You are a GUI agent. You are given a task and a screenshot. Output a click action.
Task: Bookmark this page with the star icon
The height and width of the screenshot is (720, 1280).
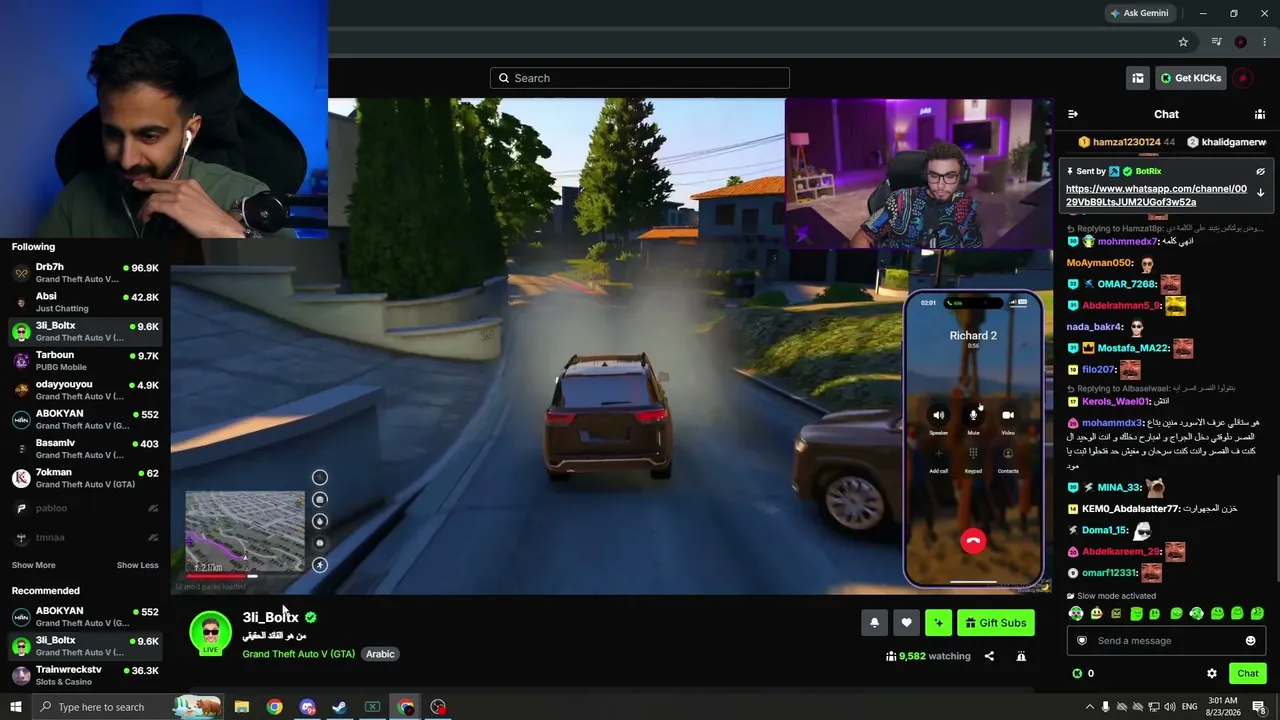1183,42
